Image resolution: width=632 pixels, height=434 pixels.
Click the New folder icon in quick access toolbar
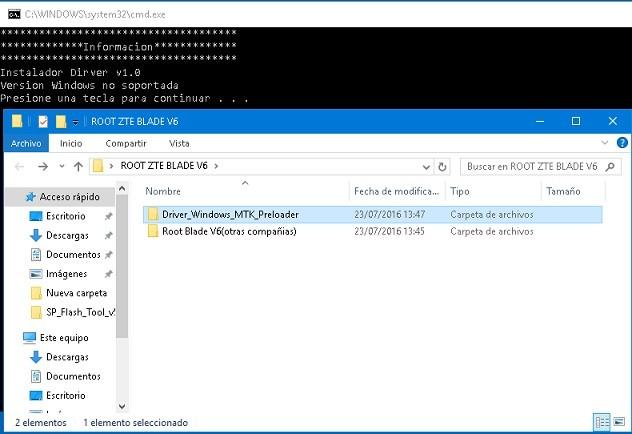pos(61,121)
